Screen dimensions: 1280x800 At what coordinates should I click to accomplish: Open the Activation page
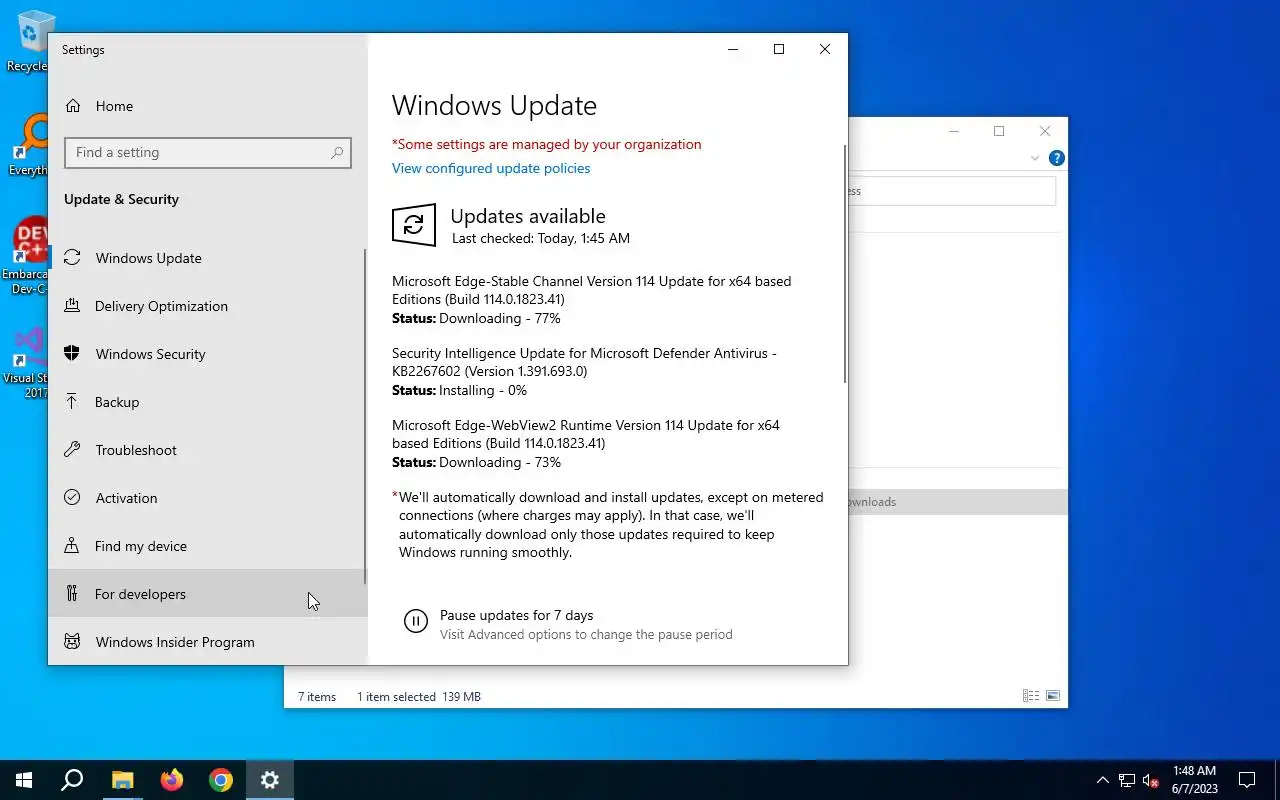[207, 498]
